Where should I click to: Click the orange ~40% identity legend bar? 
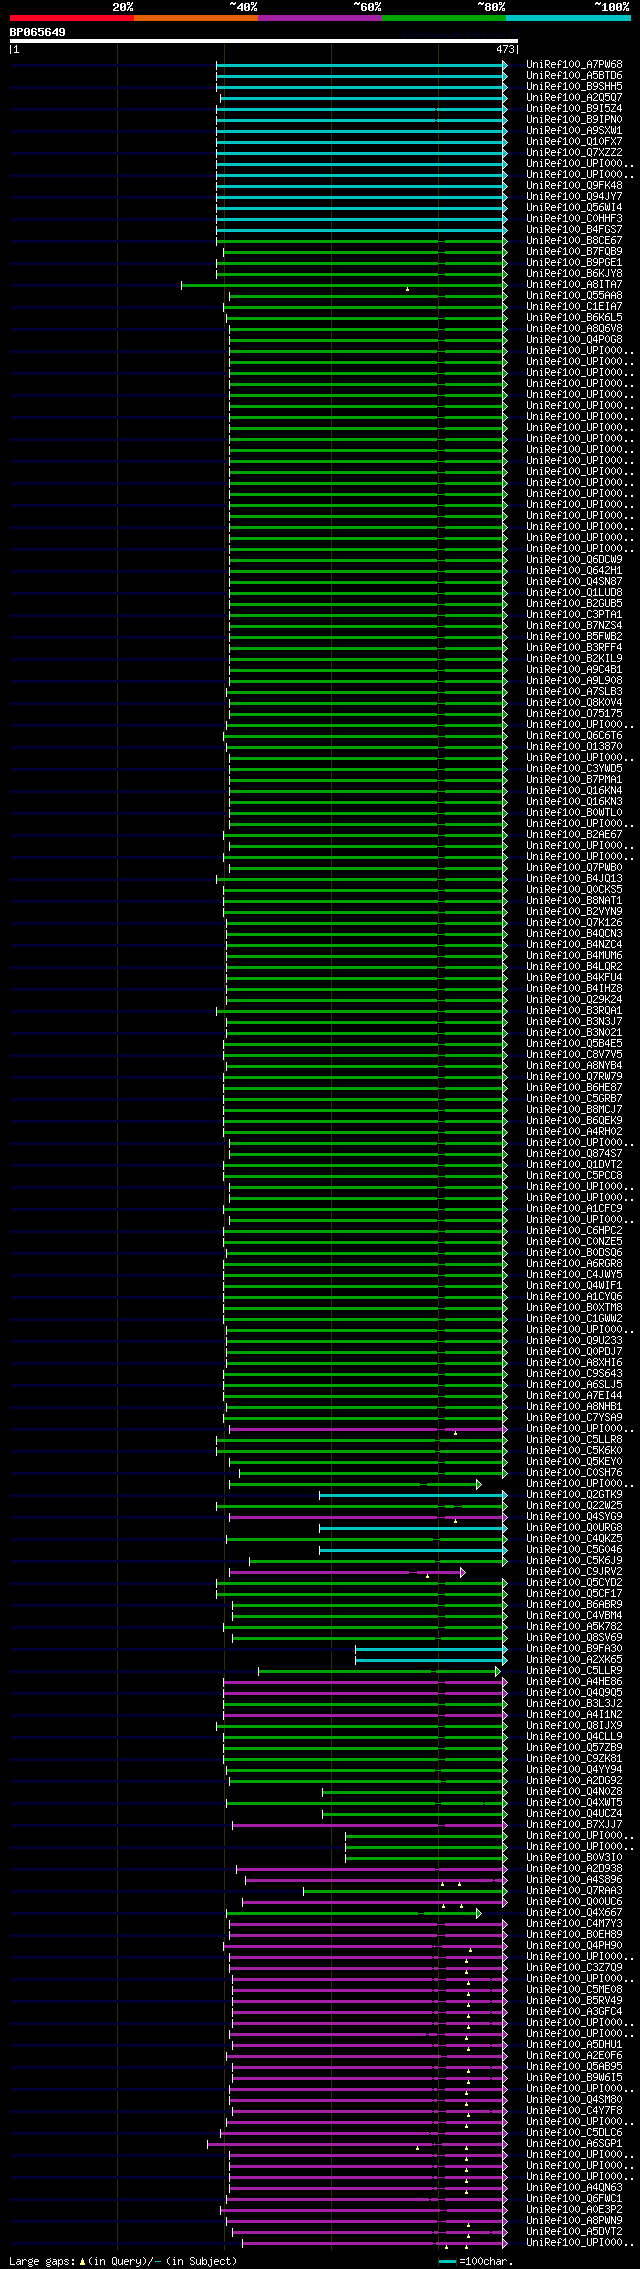[195, 17]
